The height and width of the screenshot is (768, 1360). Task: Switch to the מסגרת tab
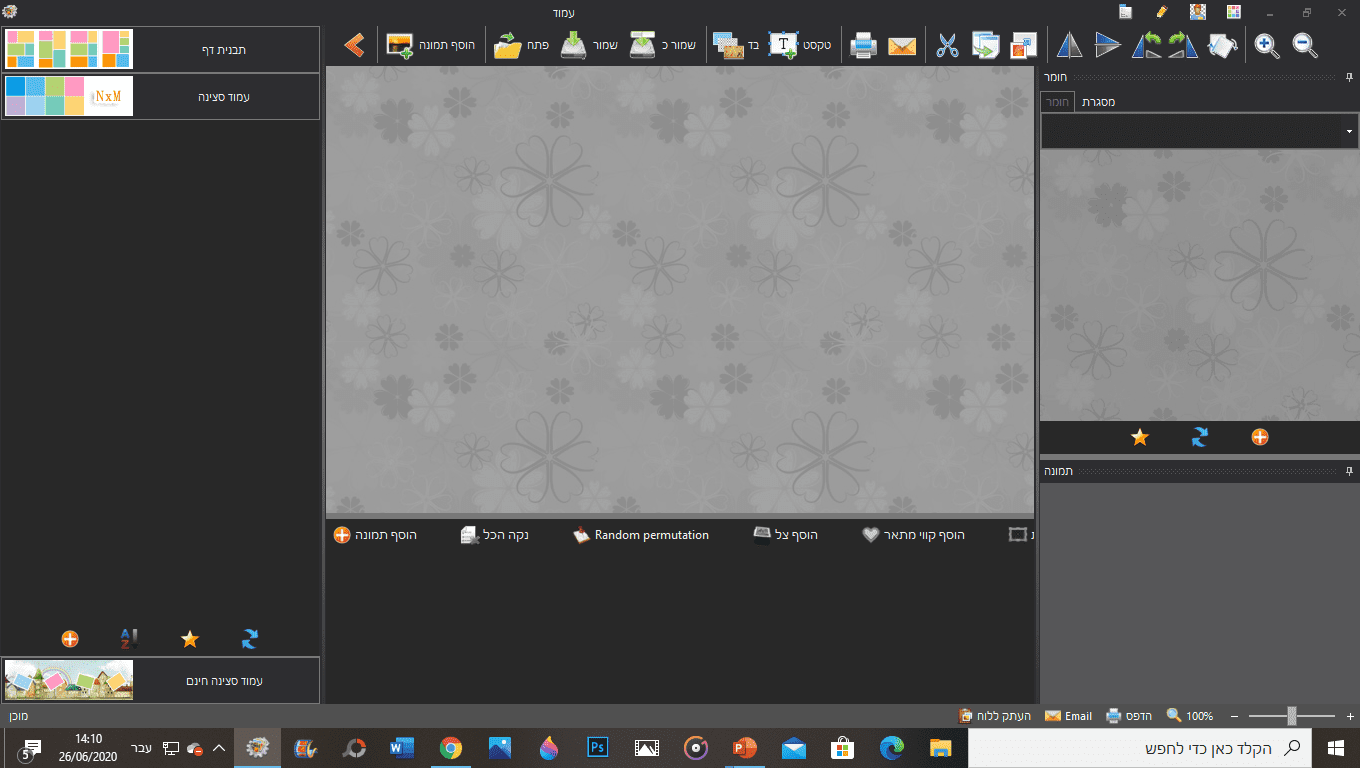click(1099, 102)
